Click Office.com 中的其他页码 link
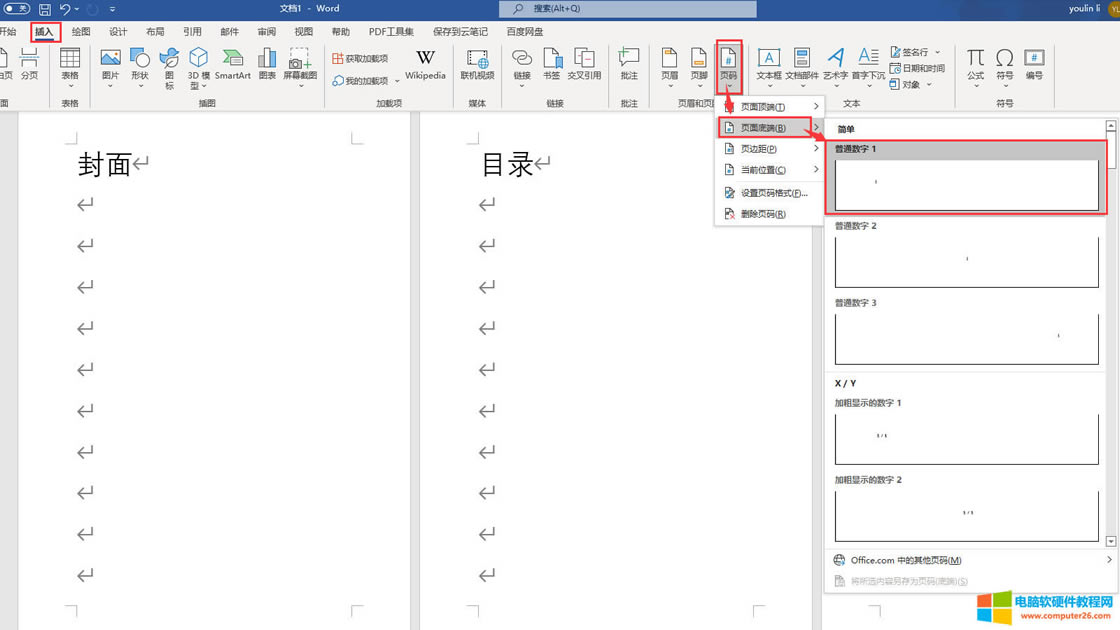 [905, 560]
